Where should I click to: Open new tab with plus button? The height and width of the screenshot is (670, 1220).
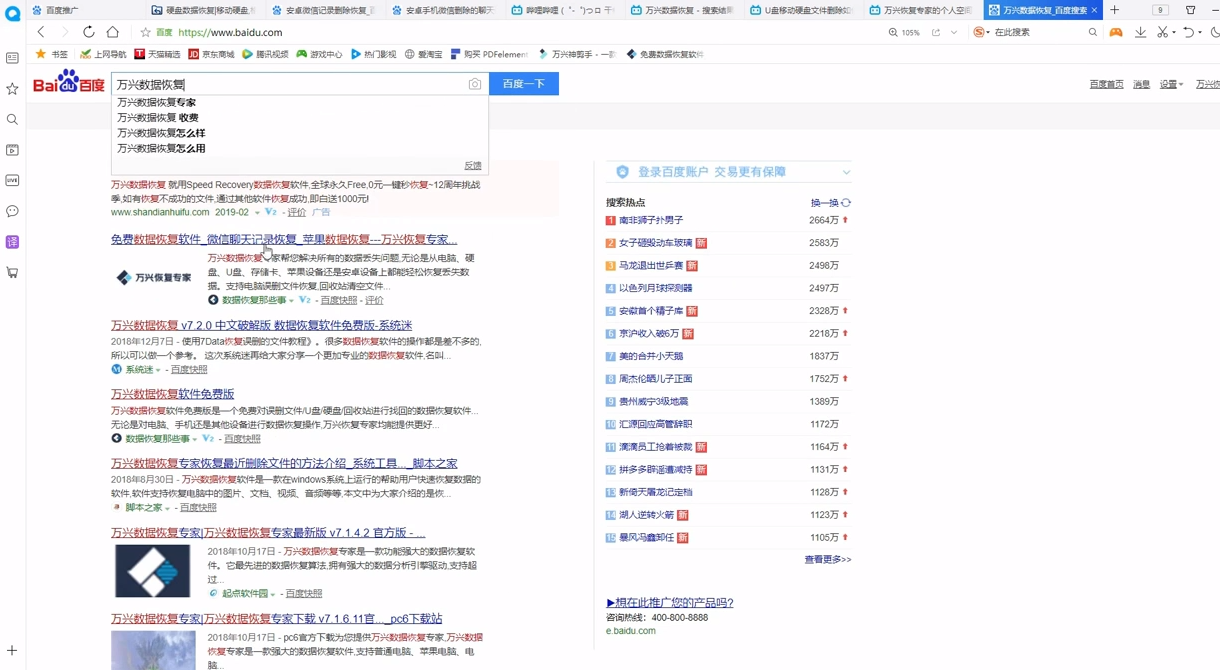tap(1115, 10)
